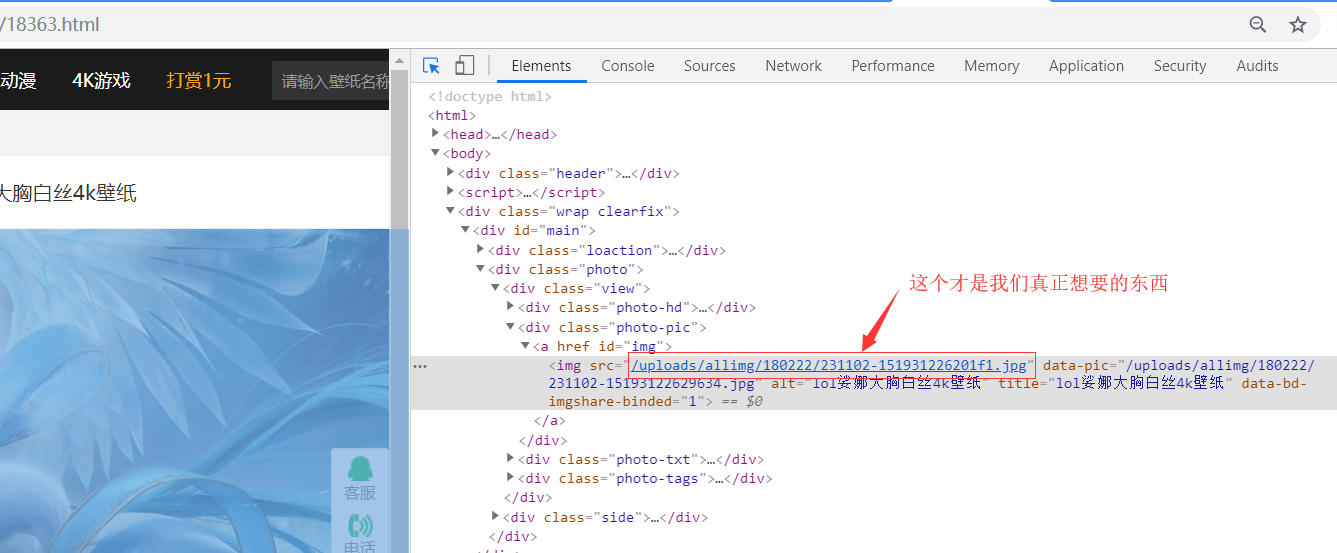
Task: Select the closing </a> tag line
Action: [x=550, y=421]
